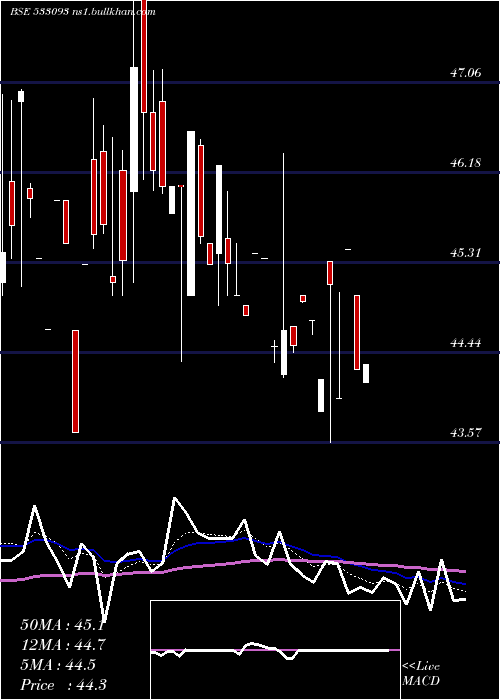Click the 46.18 price level label

click(x=466, y=162)
